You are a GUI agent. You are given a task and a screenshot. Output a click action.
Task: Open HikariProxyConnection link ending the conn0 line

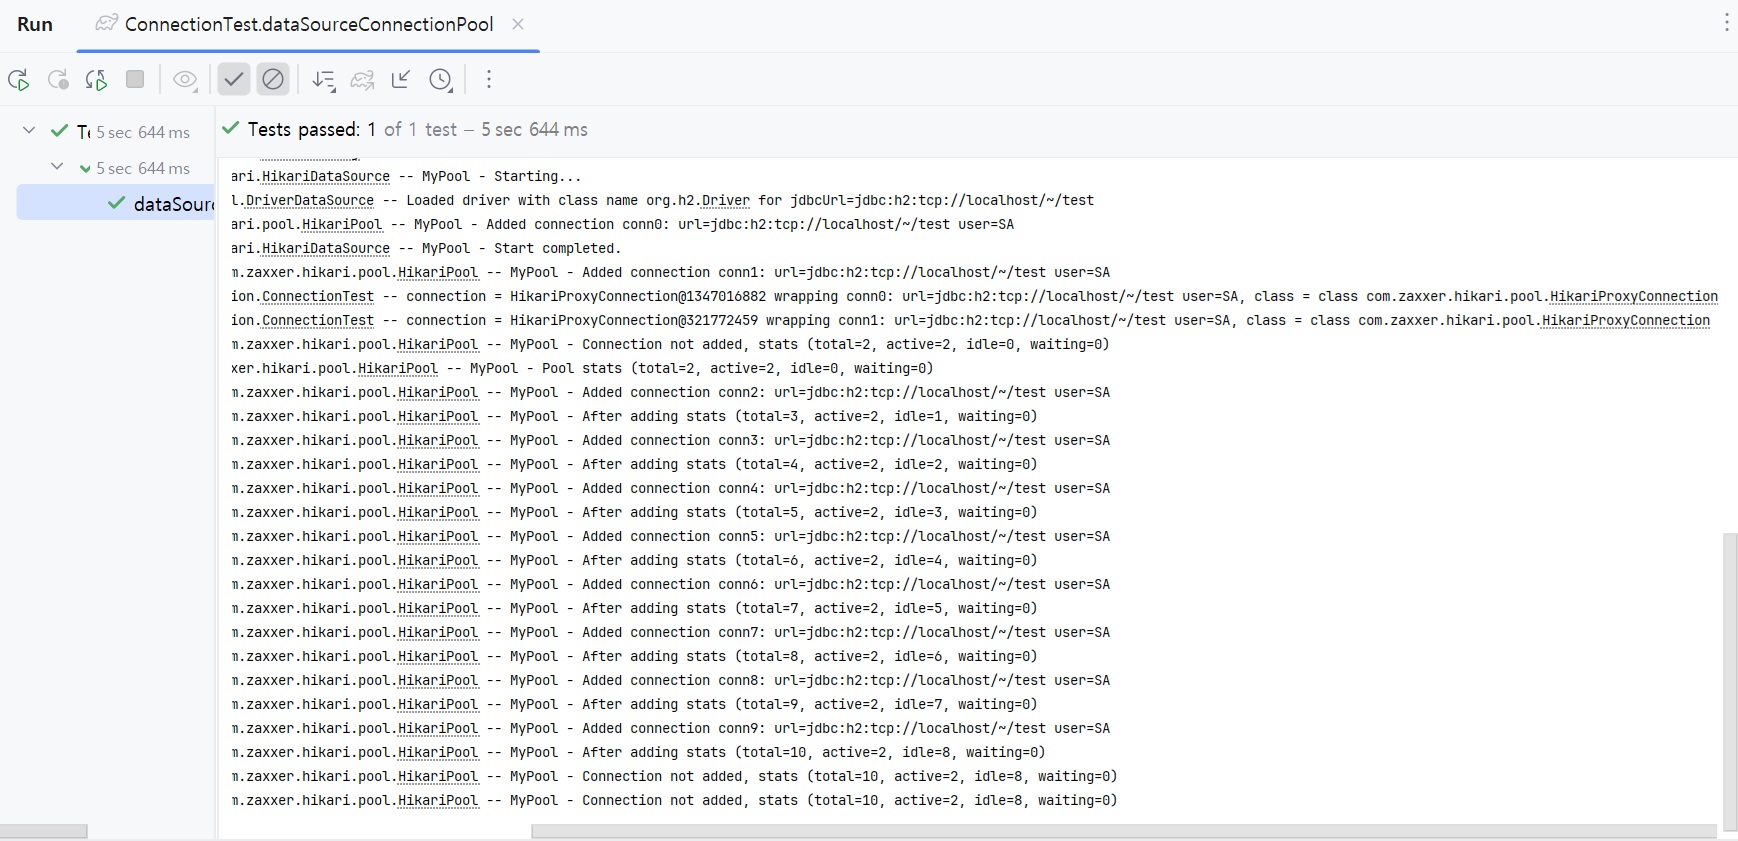point(1634,297)
